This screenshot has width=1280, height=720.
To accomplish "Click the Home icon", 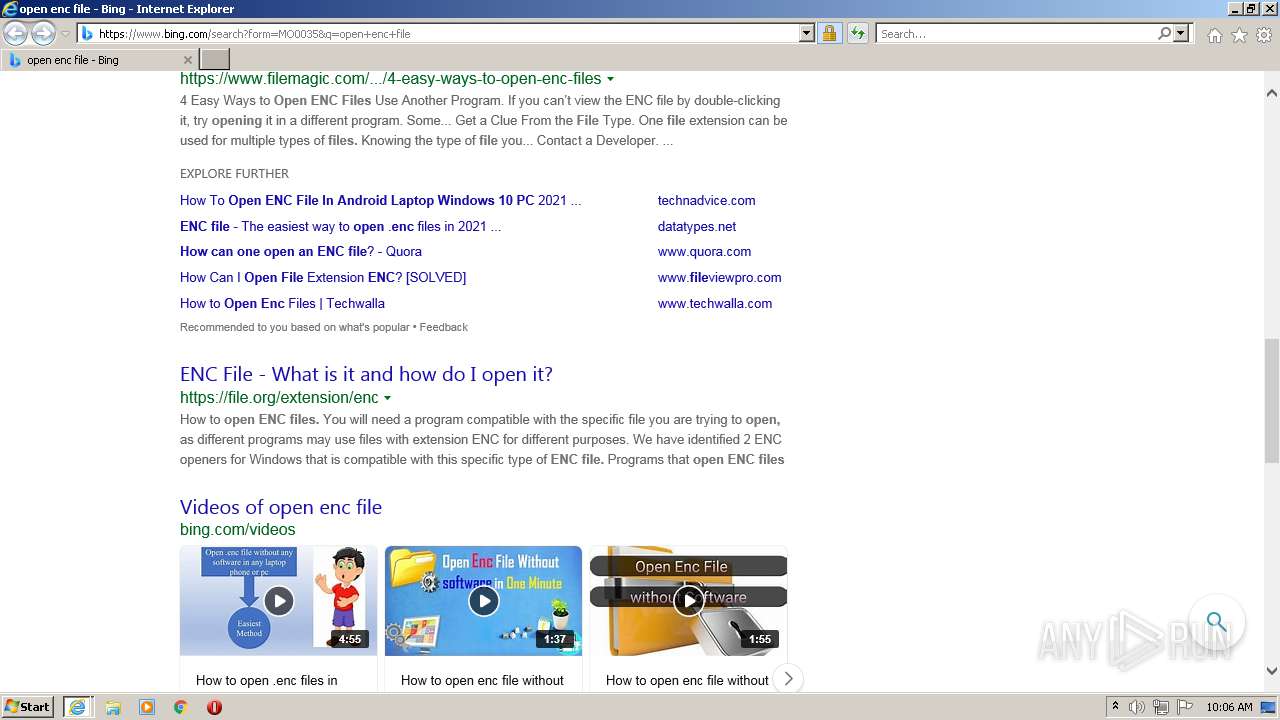I will pyautogui.click(x=1214, y=35).
